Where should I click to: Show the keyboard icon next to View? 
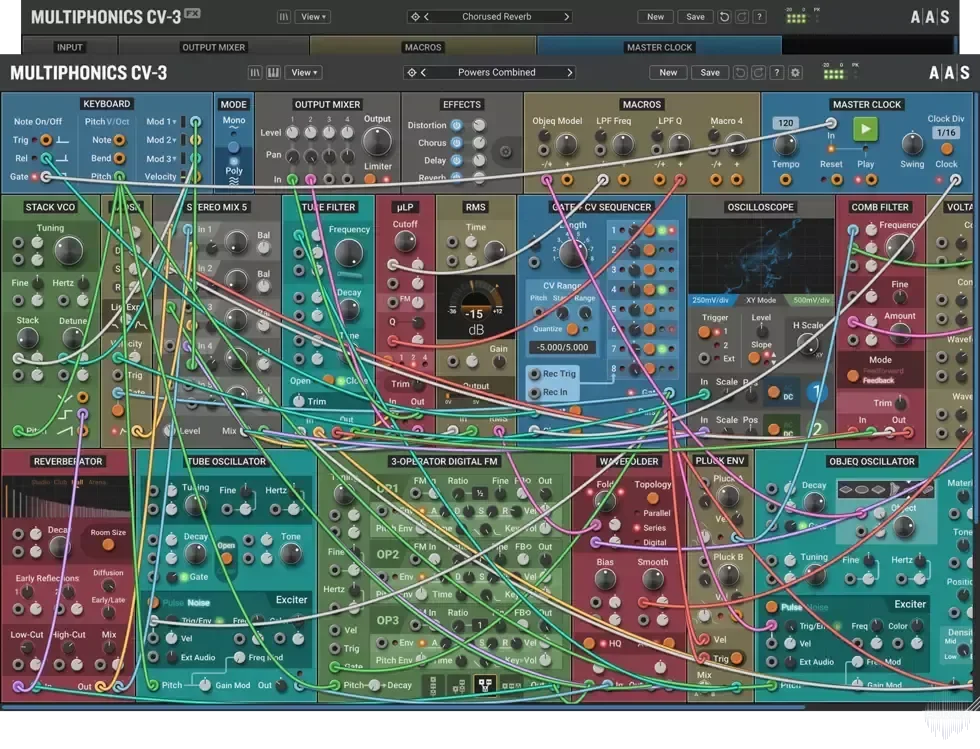tap(273, 73)
